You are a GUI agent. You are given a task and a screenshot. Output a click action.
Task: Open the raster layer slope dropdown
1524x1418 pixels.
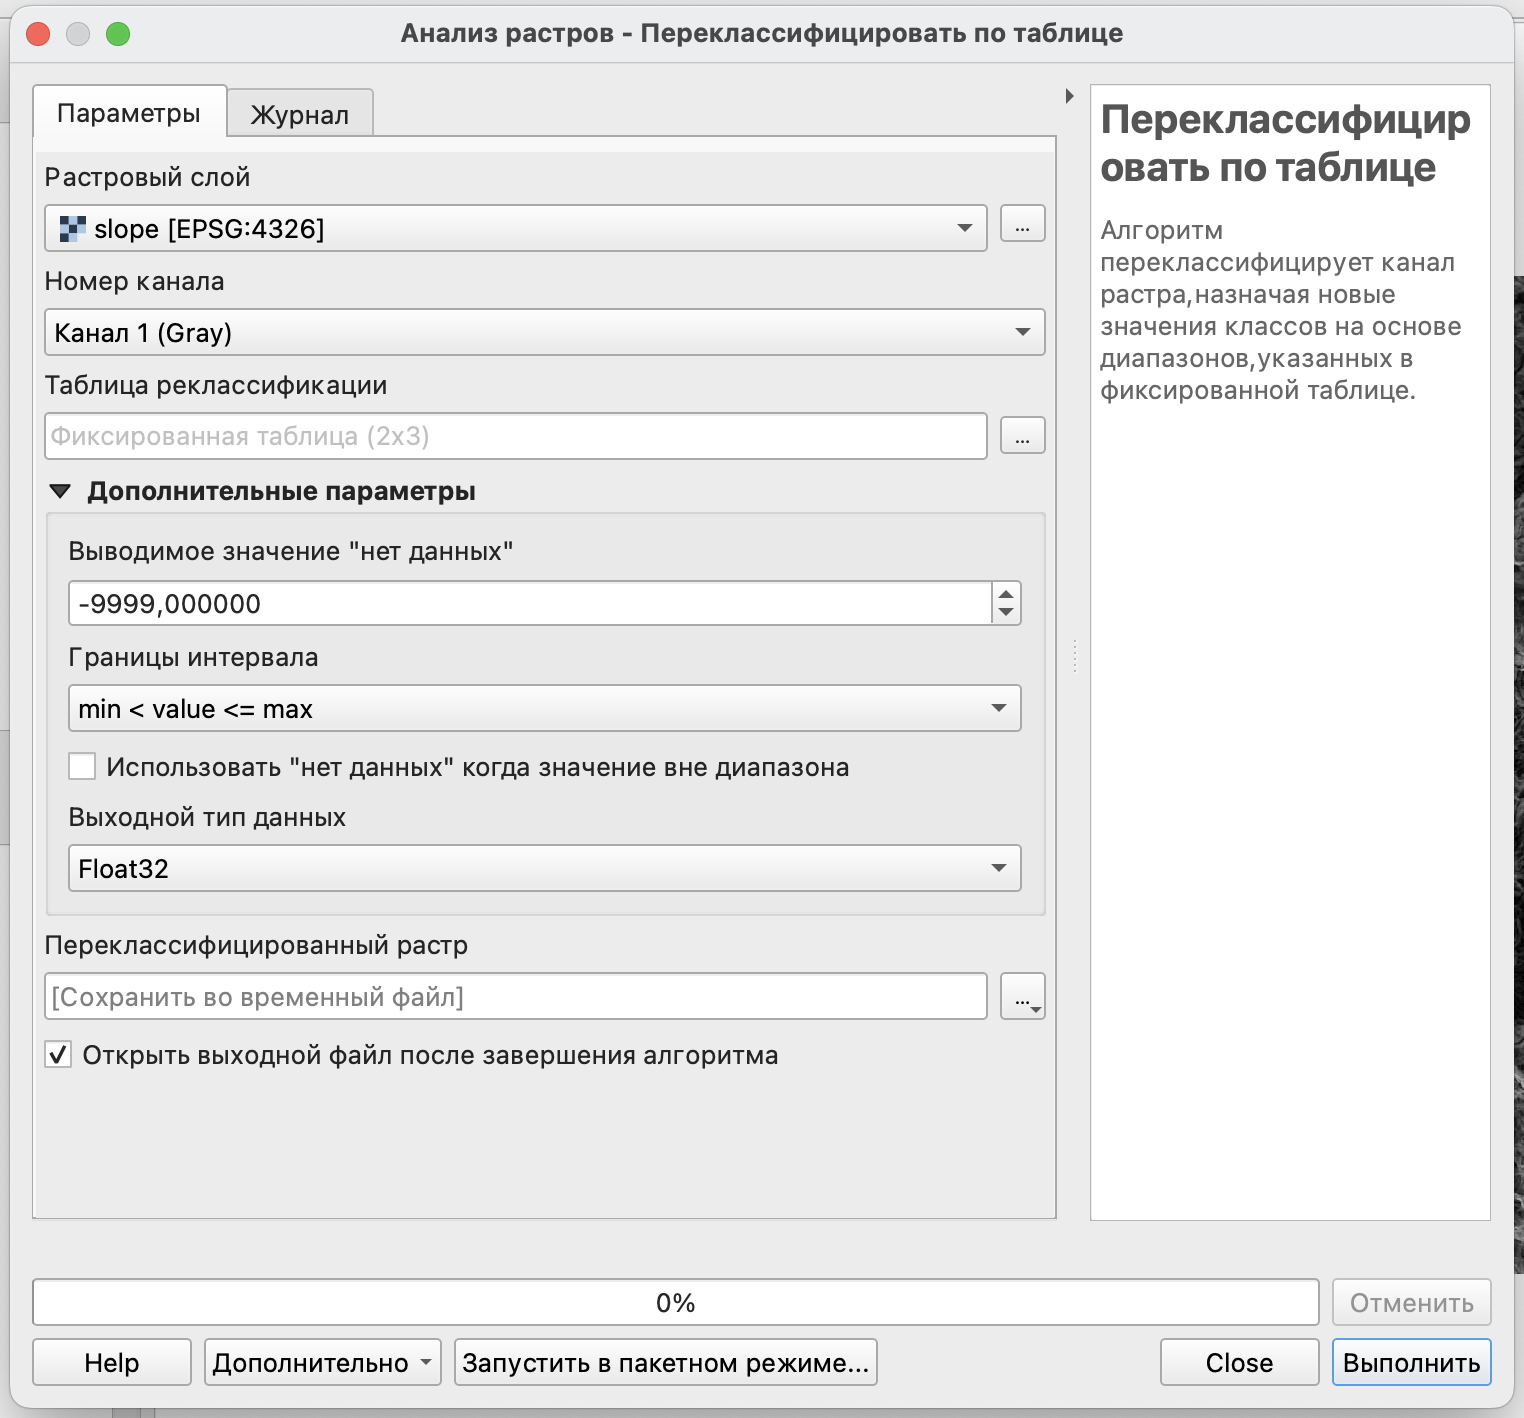coord(515,228)
